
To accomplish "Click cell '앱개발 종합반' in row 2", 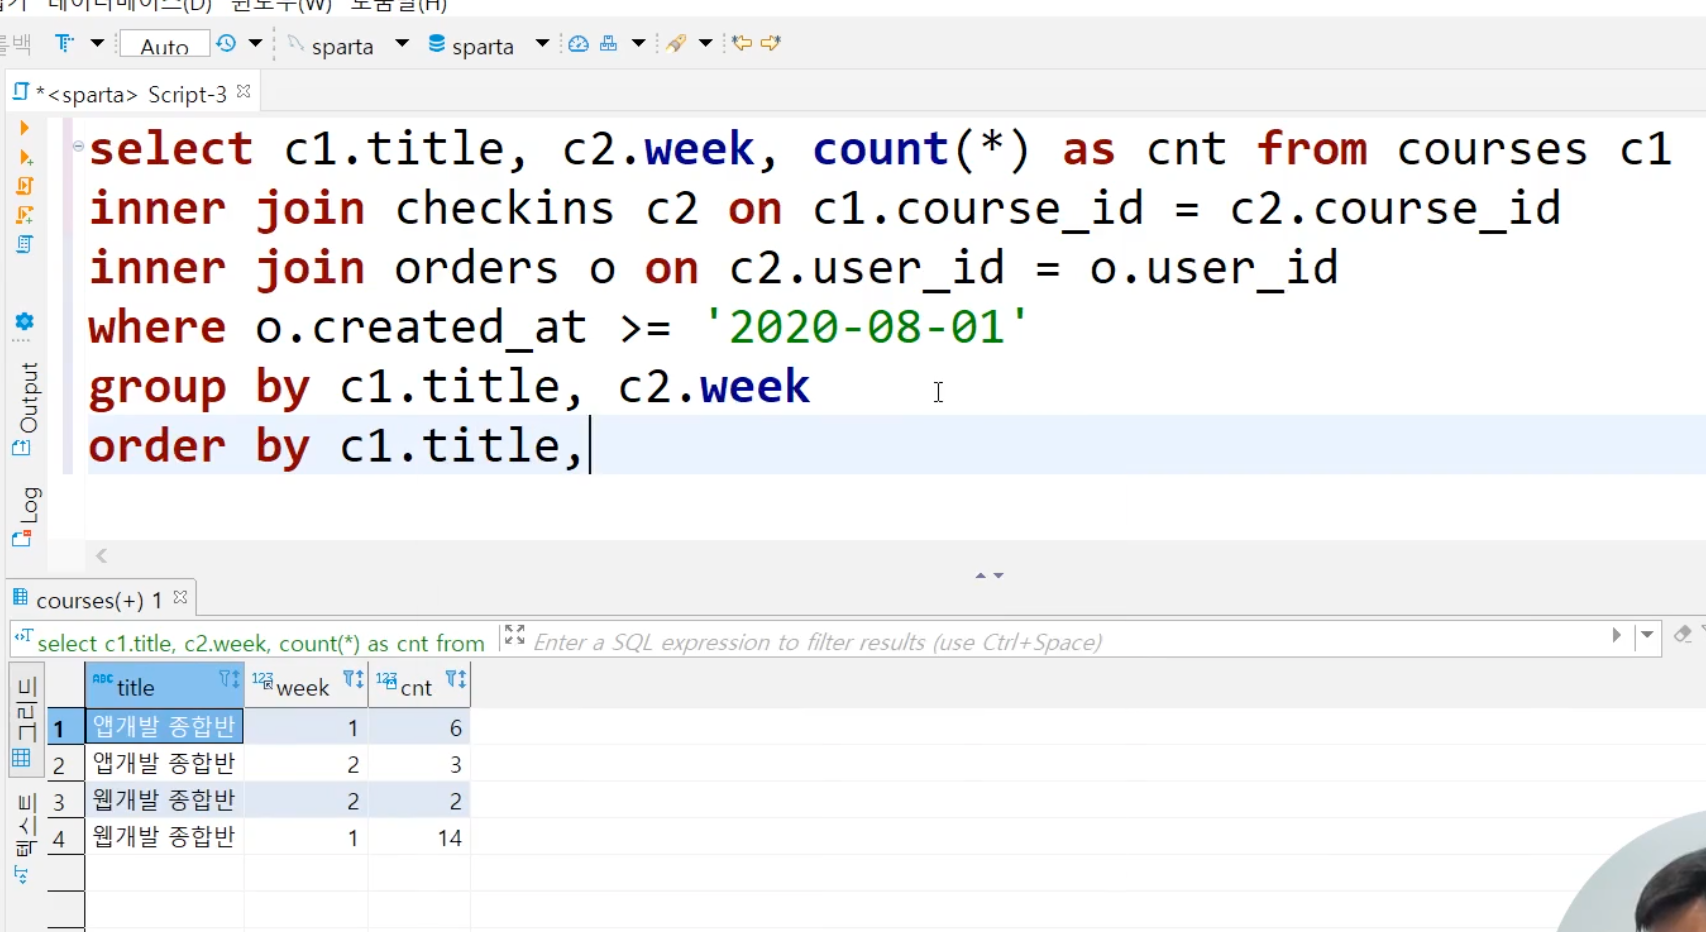I will tap(165, 764).
